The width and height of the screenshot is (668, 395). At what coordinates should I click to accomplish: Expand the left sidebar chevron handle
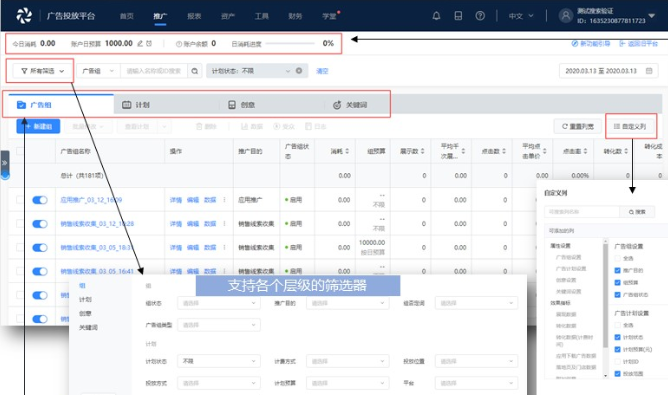coord(4,163)
